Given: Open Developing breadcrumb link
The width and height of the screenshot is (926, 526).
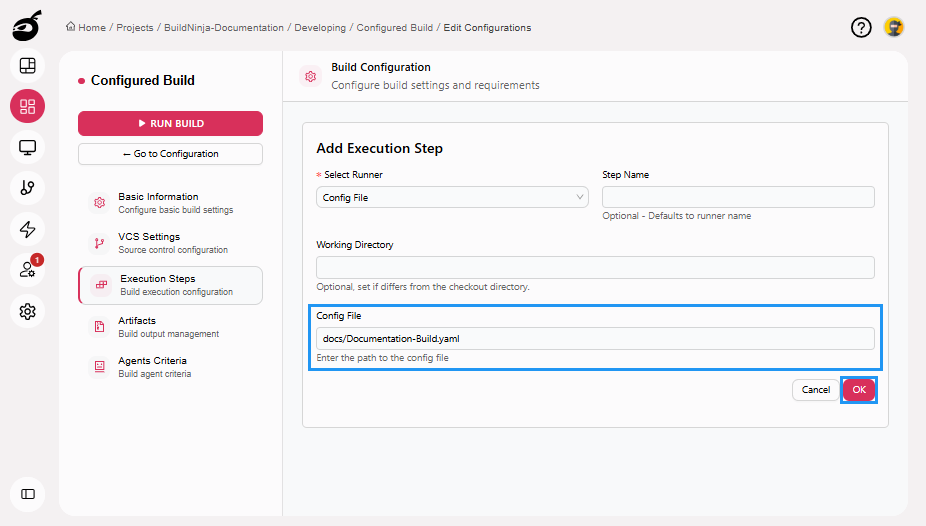Looking at the screenshot, I should click(320, 28).
